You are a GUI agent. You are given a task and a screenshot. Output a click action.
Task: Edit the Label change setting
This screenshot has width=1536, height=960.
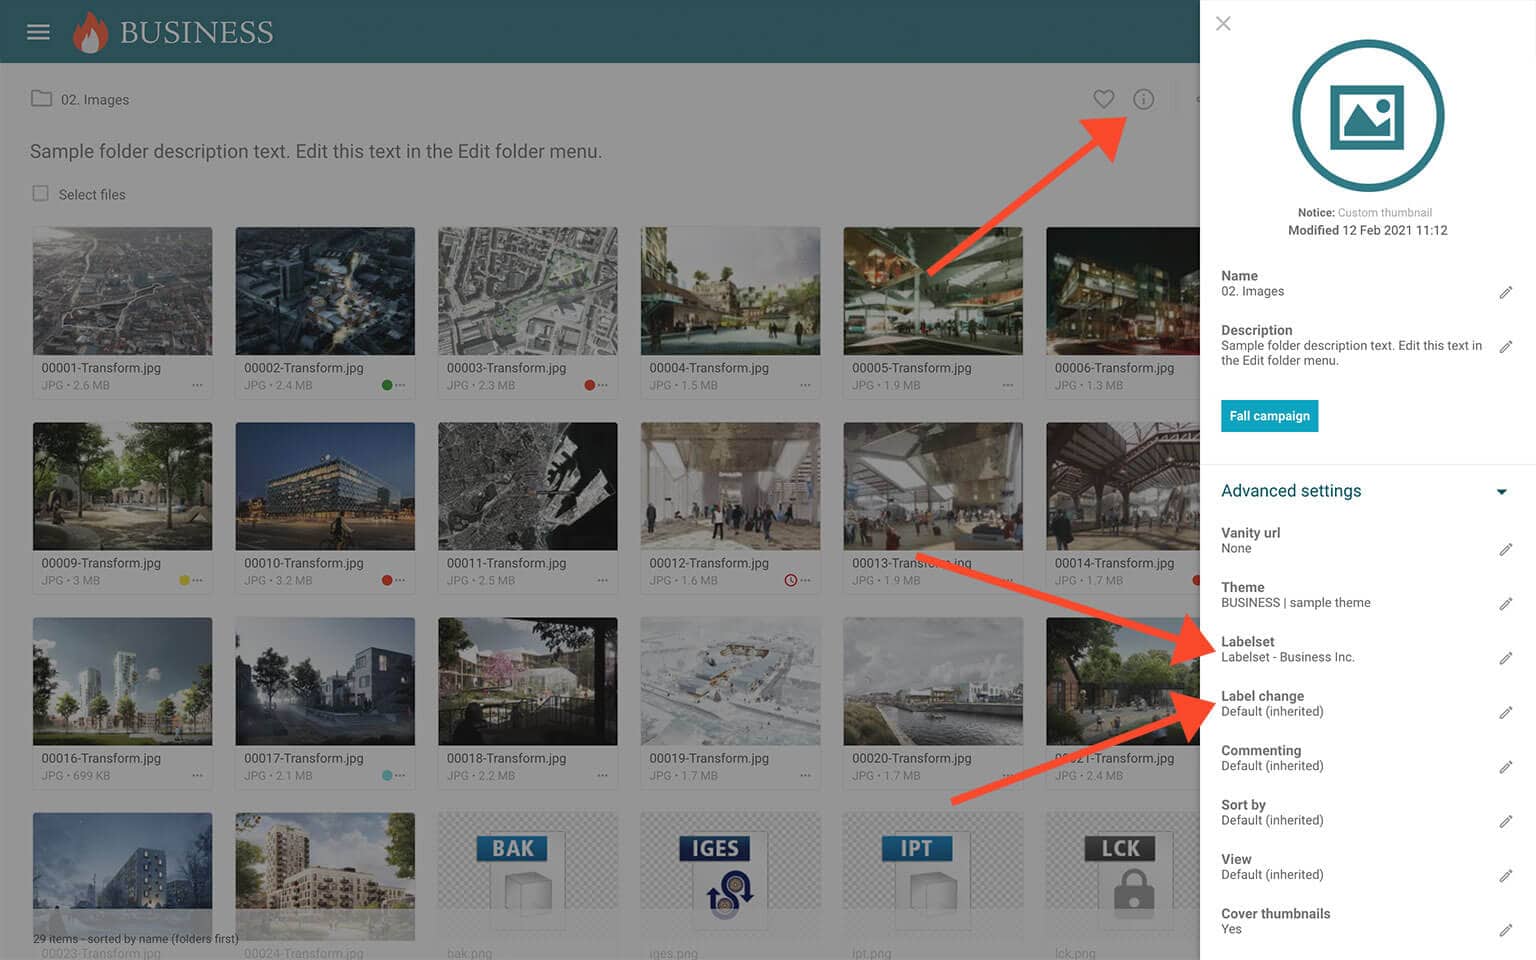(1505, 713)
